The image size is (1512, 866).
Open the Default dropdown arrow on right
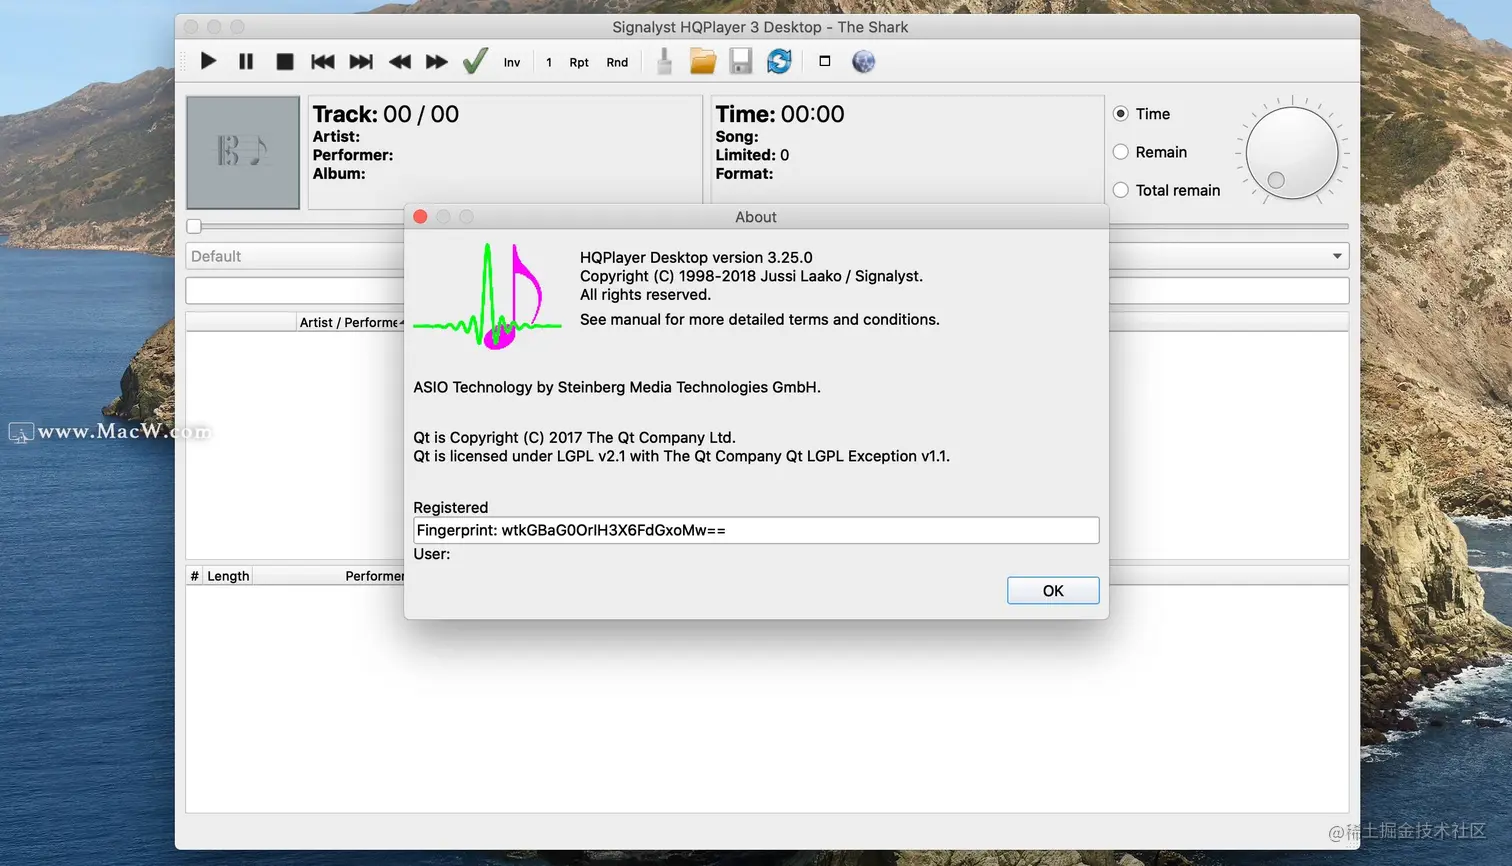tap(1337, 256)
